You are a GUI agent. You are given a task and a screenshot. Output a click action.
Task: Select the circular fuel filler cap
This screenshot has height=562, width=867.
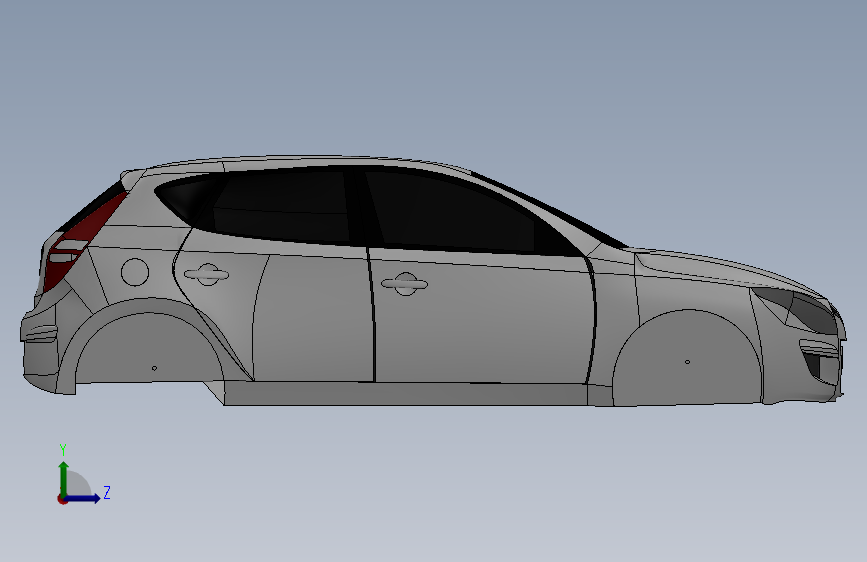pos(135,272)
